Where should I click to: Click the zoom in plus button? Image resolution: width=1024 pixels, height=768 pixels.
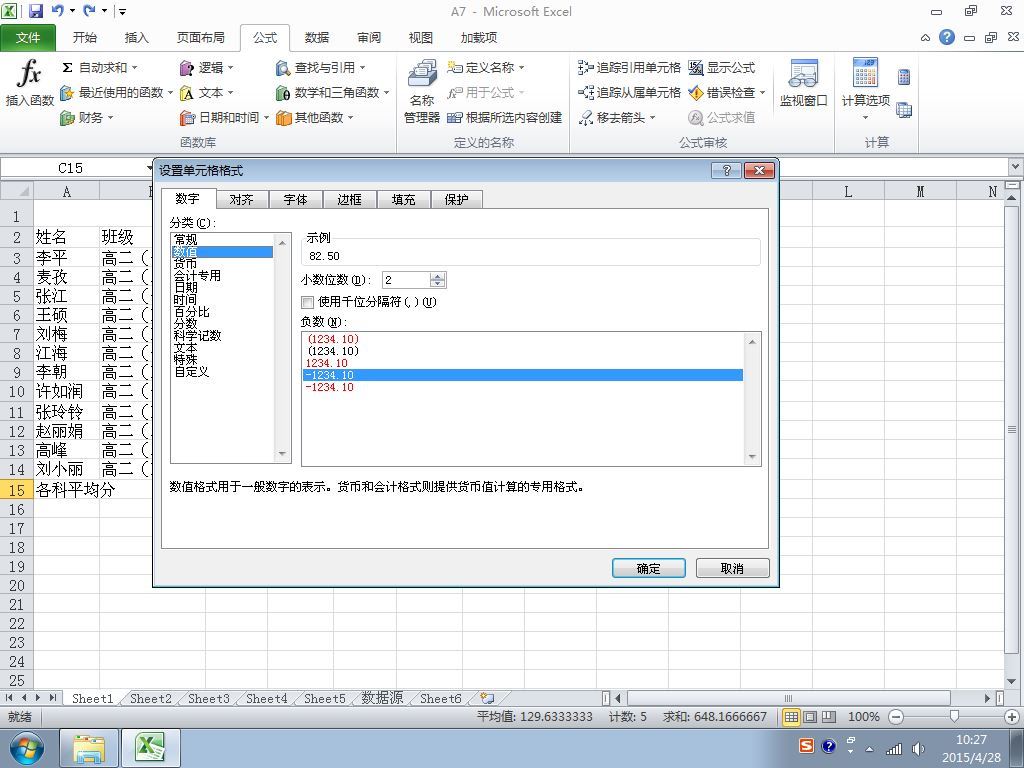point(1013,717)
